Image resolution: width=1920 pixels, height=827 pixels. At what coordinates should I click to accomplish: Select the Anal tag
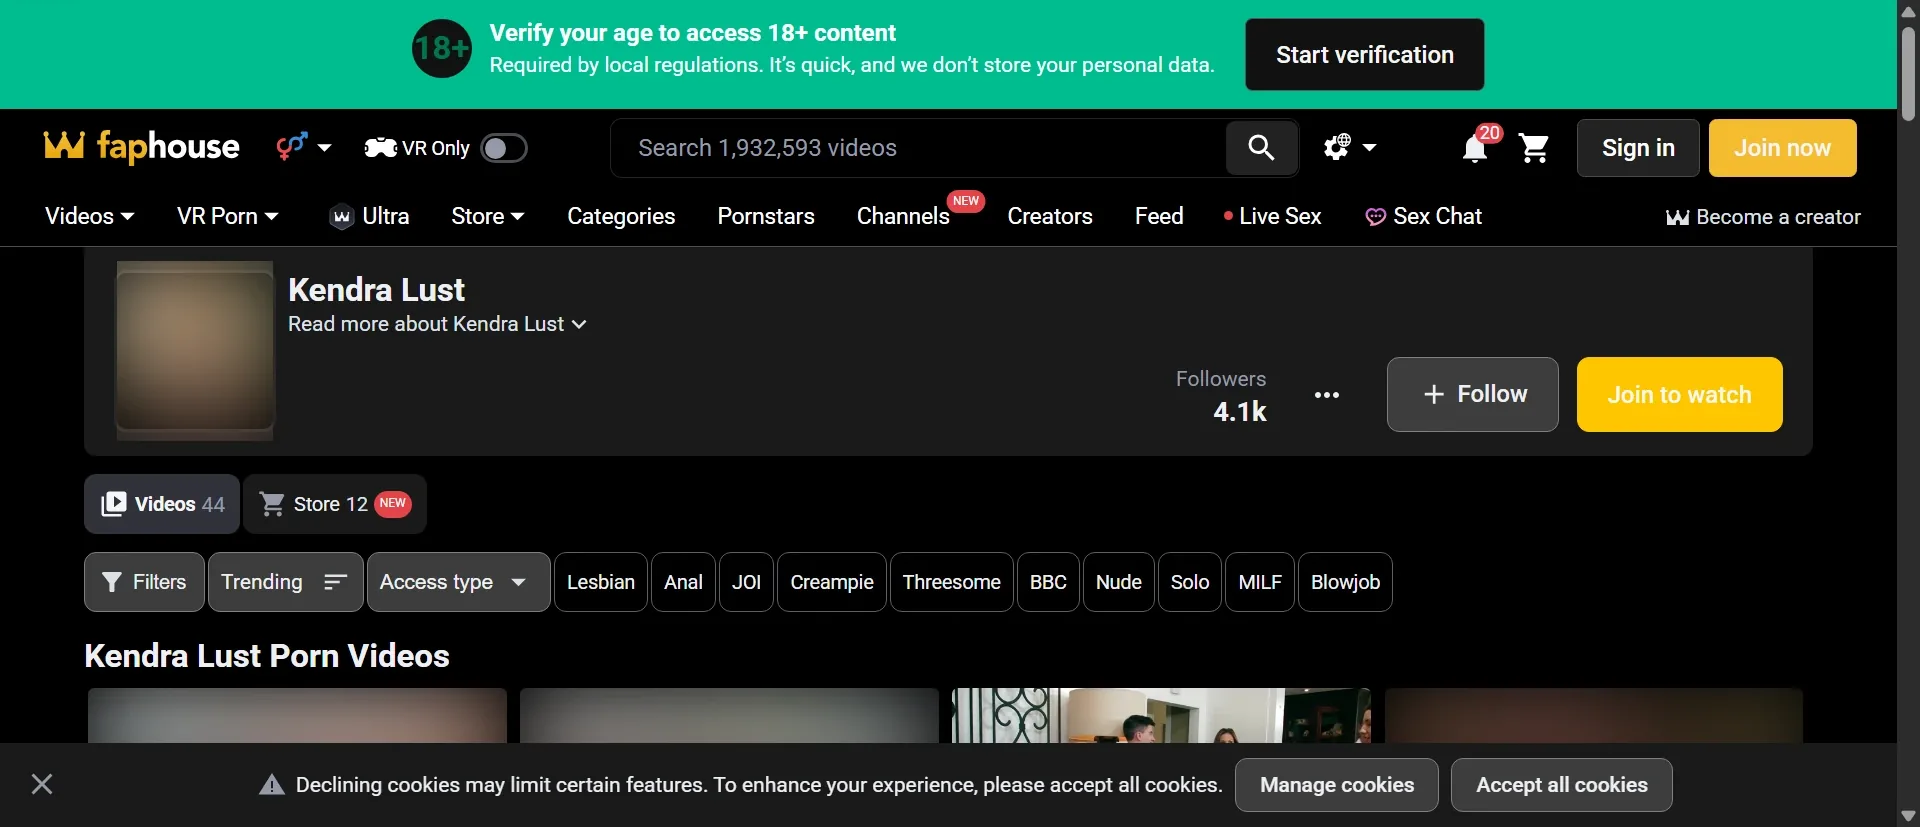[683, 582]
